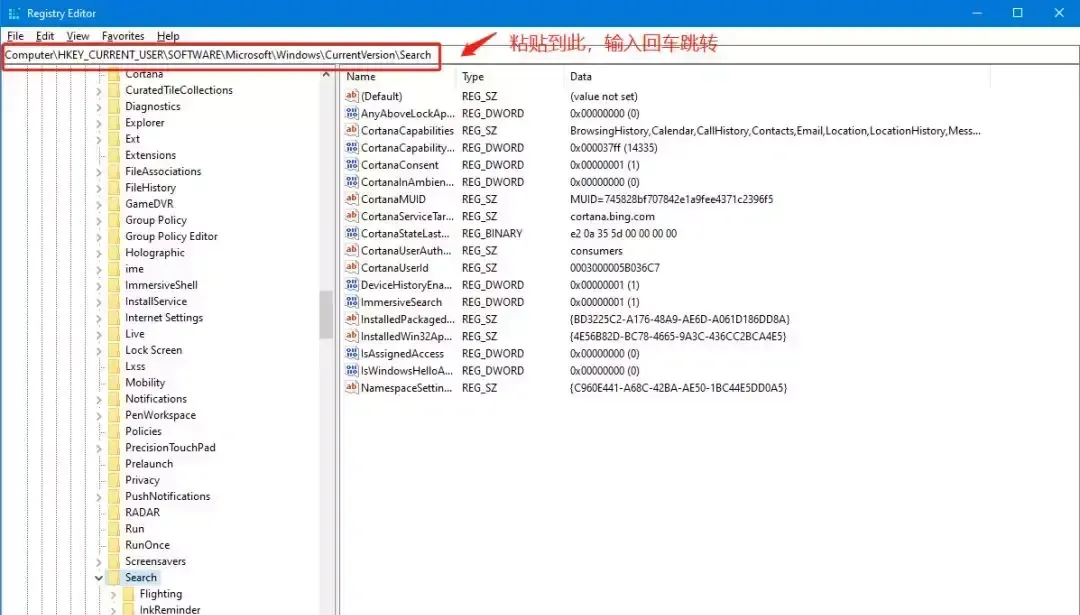
Task: Select the CortanaConsent DWORD value icon
Action: (x=351, y=165)
